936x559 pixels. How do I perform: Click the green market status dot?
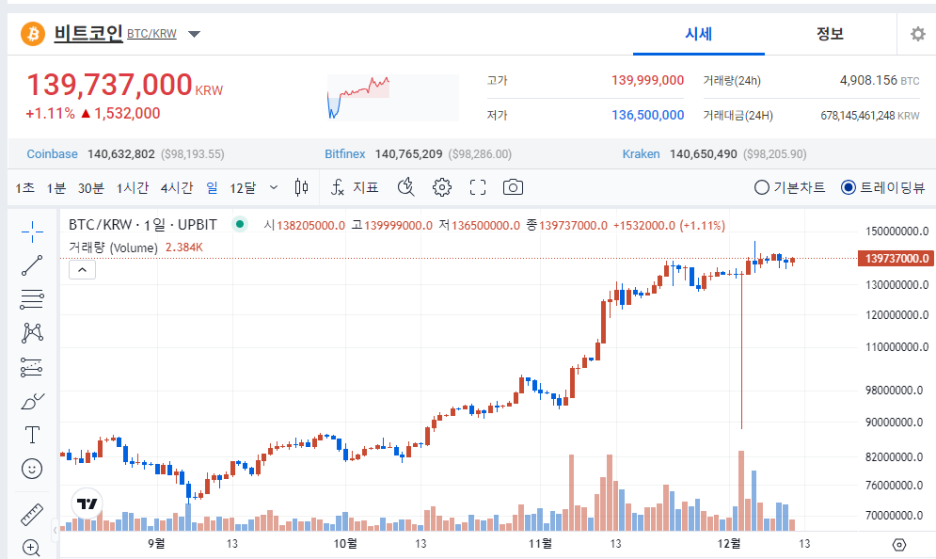click(x=239, y=225)
